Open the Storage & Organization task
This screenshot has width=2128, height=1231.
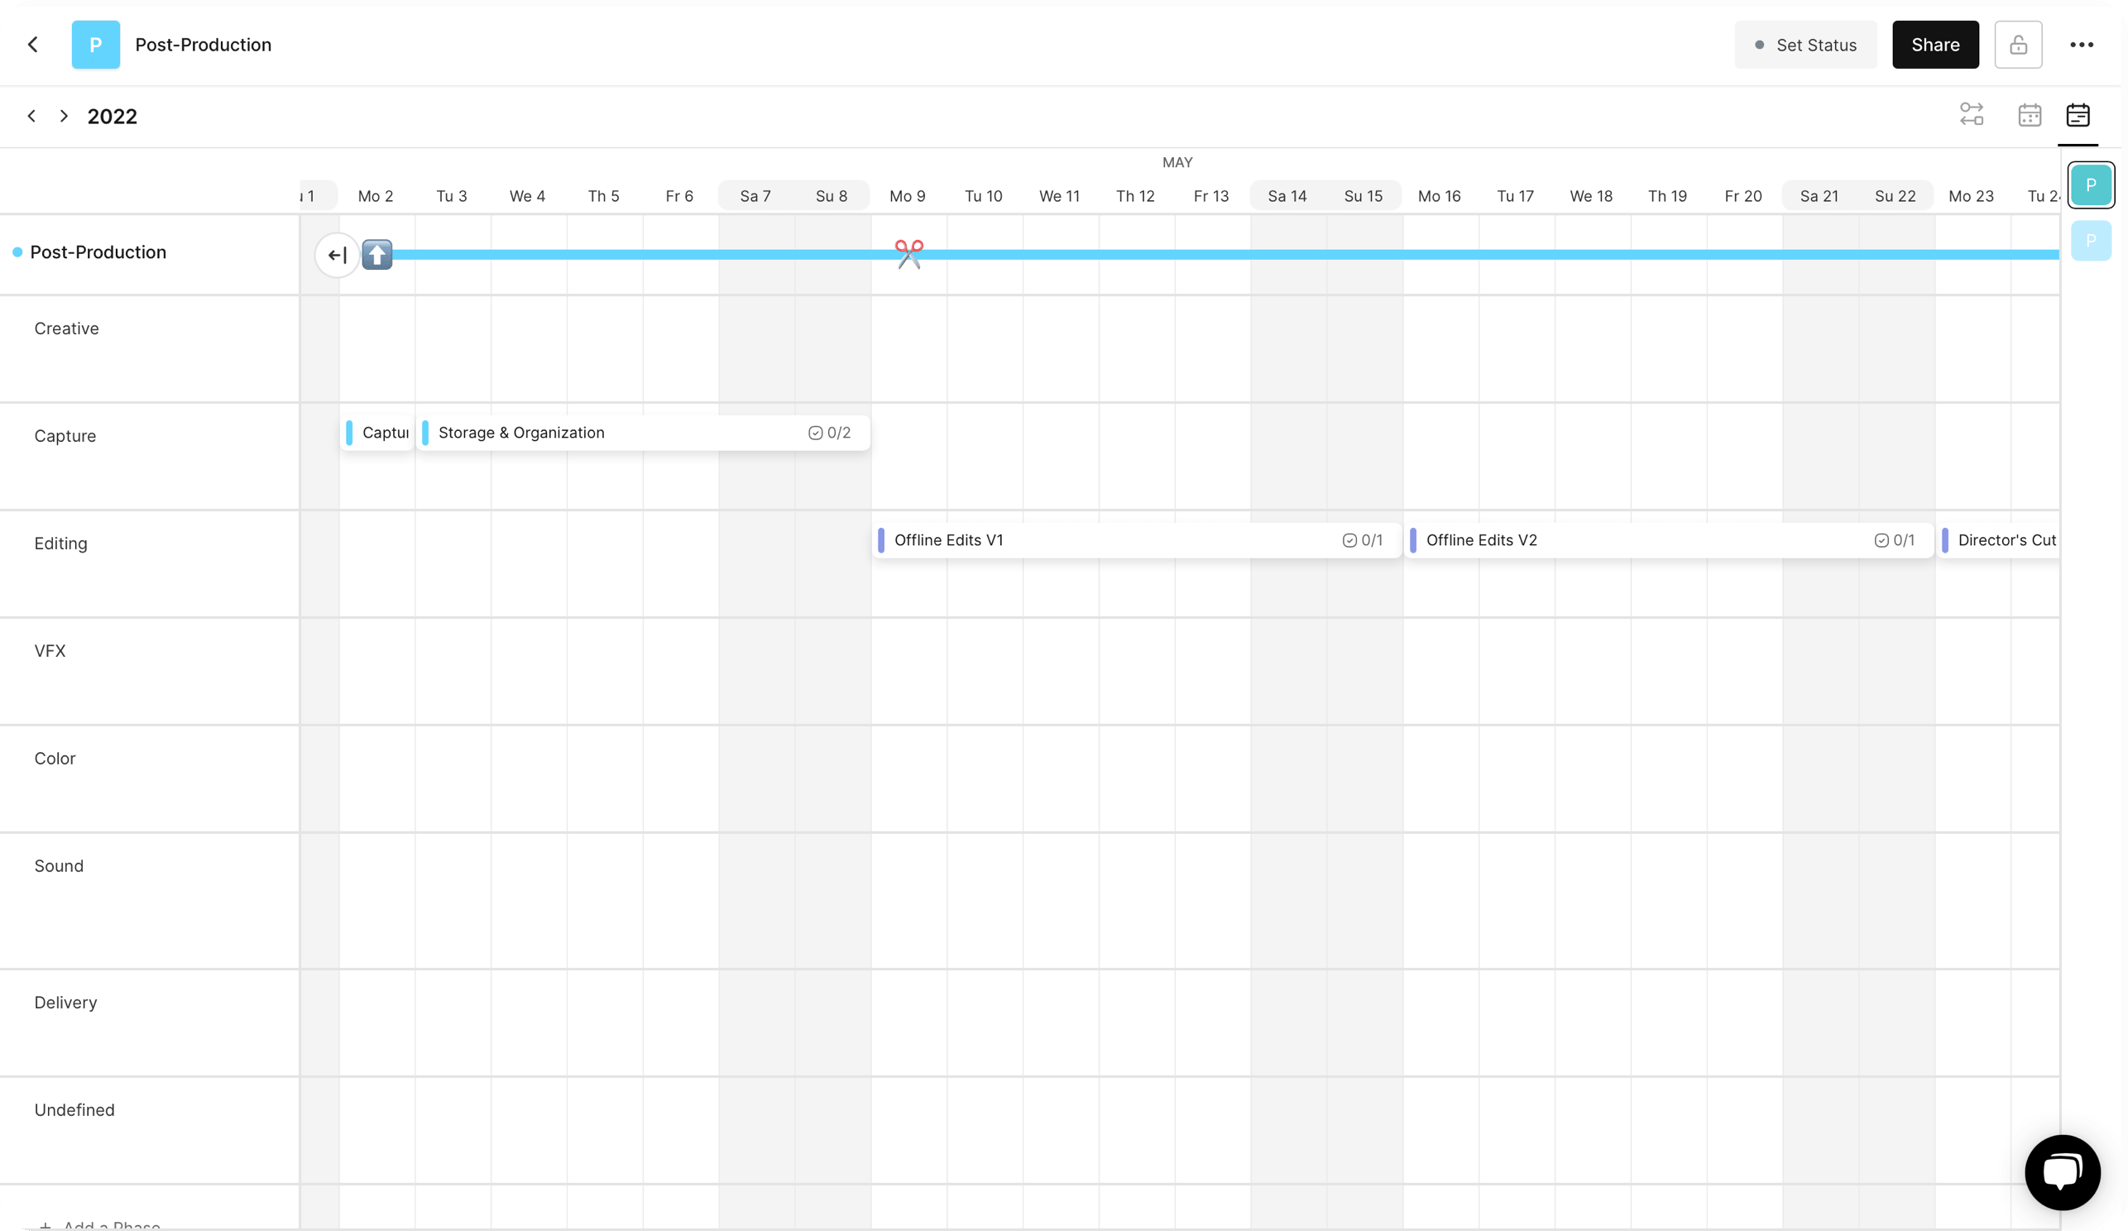tap(643, 433)
